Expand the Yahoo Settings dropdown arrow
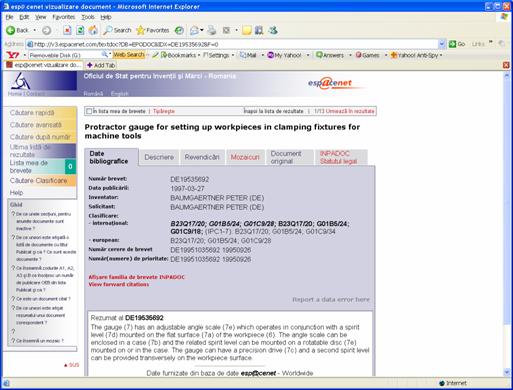Image resolution: width=513 pixels, height=390 pixels. 233,55
